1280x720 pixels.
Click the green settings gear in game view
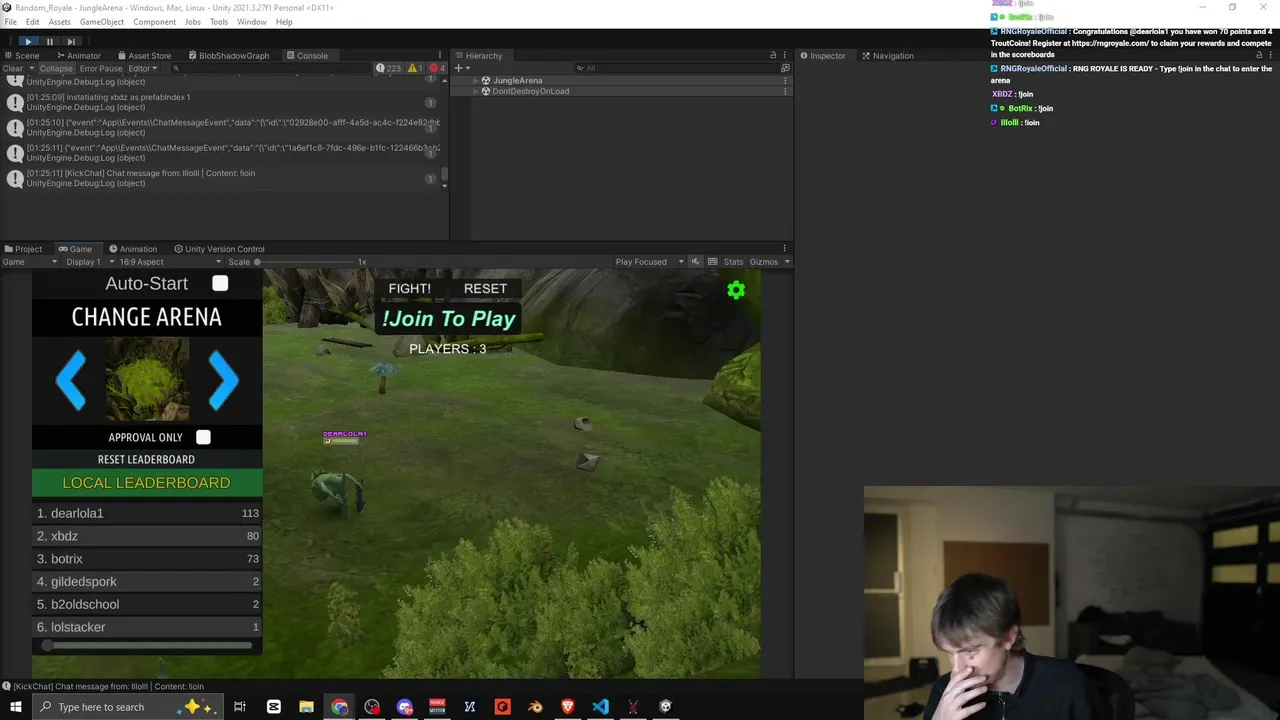coord(736,290)
